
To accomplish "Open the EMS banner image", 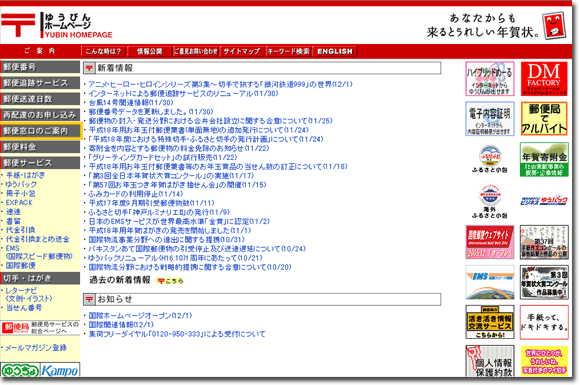I will point(490,282).
